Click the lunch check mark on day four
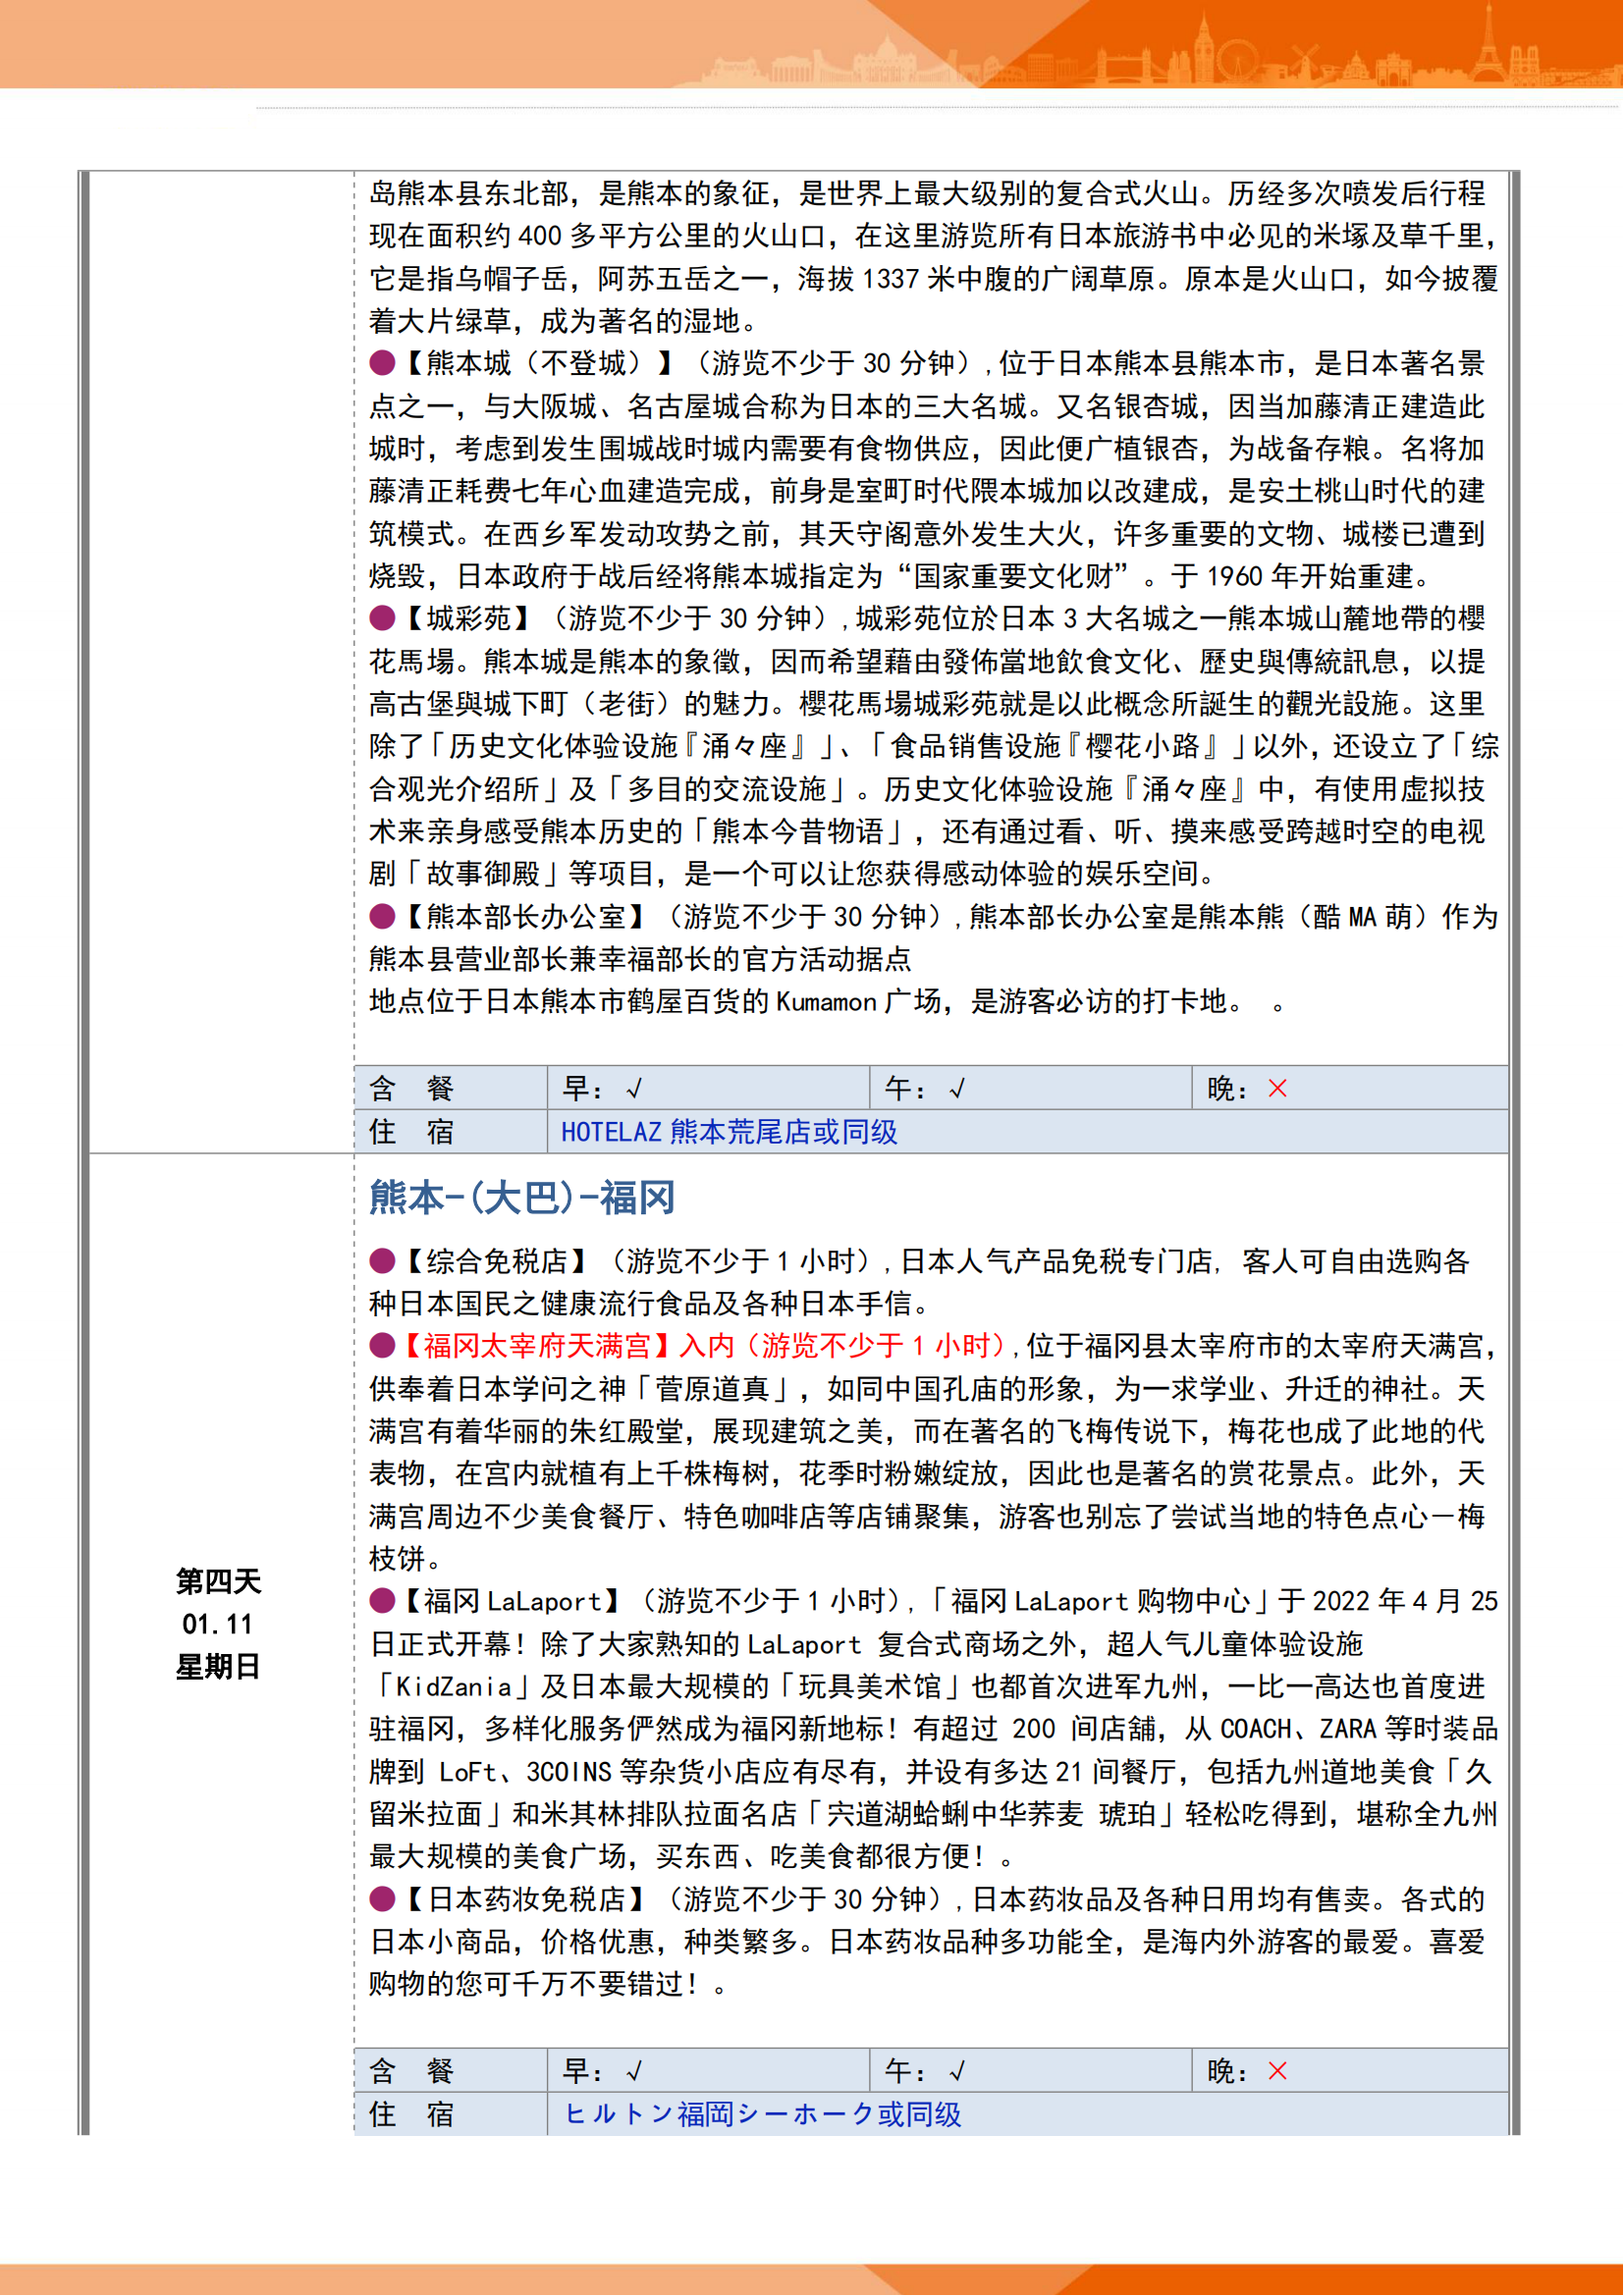Image resolution: width=1624 pixels, height=2296 pixels. [957, 2071]
